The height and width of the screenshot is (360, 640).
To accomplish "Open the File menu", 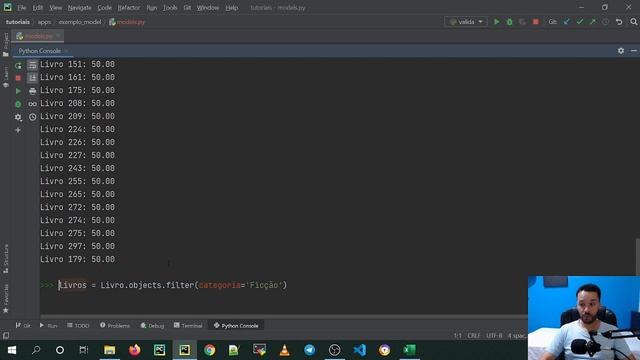I will click(x=22, y=7).
